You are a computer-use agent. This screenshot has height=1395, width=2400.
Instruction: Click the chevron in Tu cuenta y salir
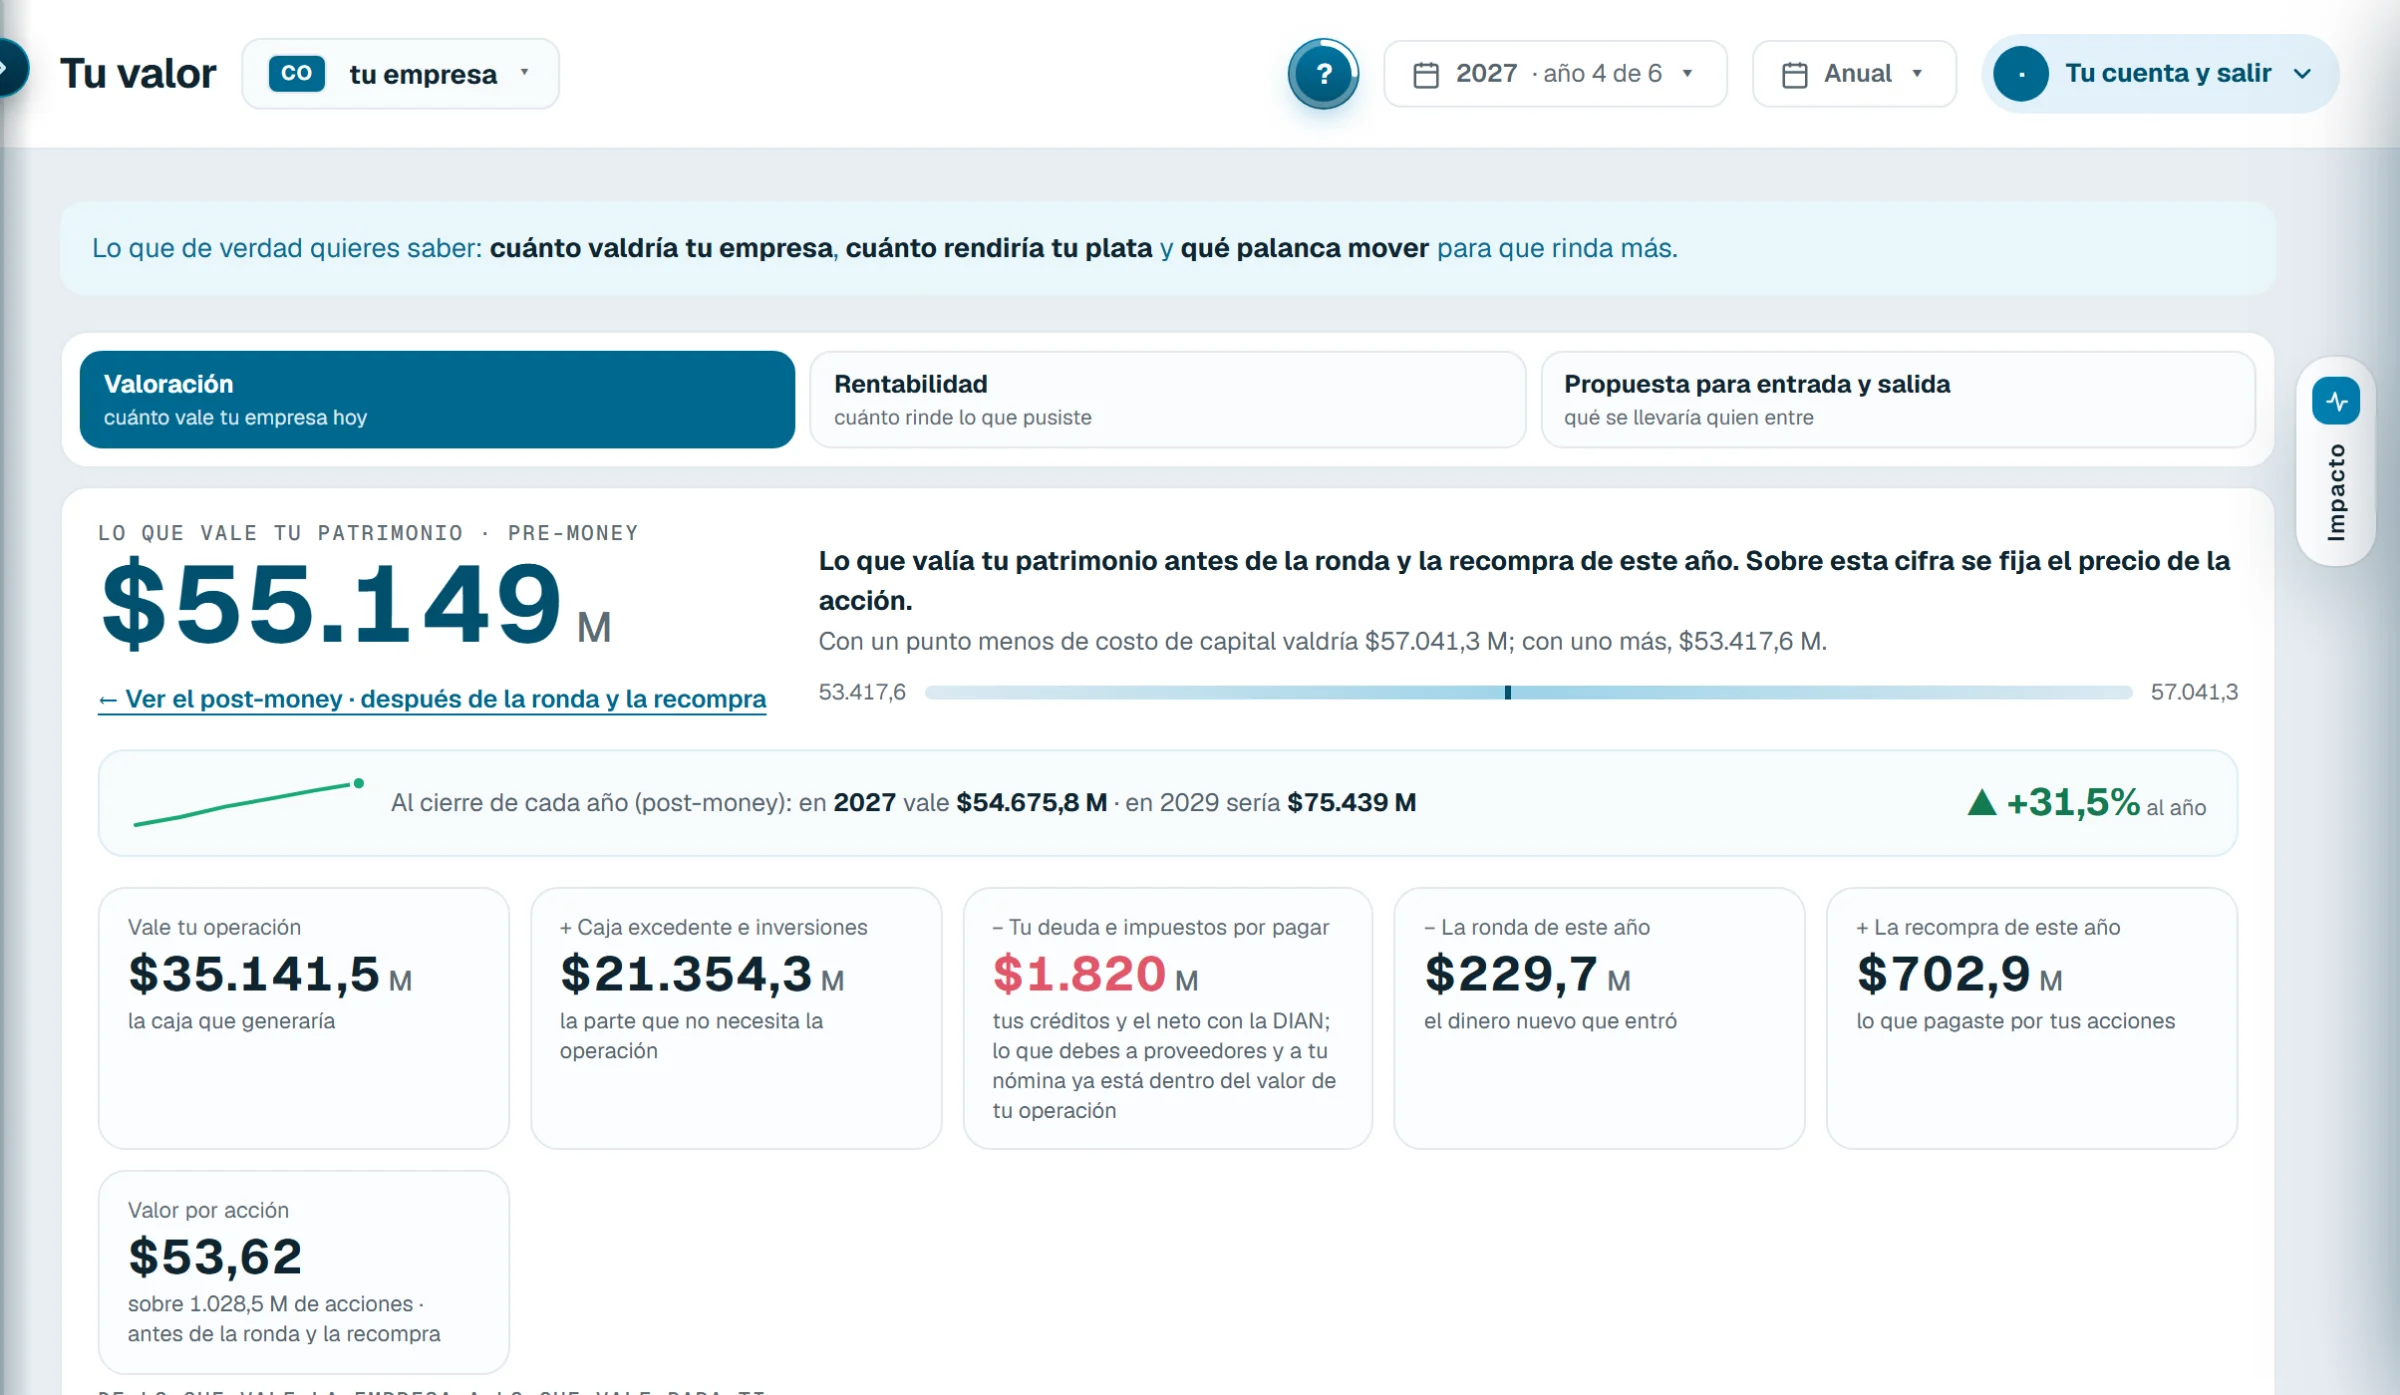pyautogui.click(x=2302, y=74)
